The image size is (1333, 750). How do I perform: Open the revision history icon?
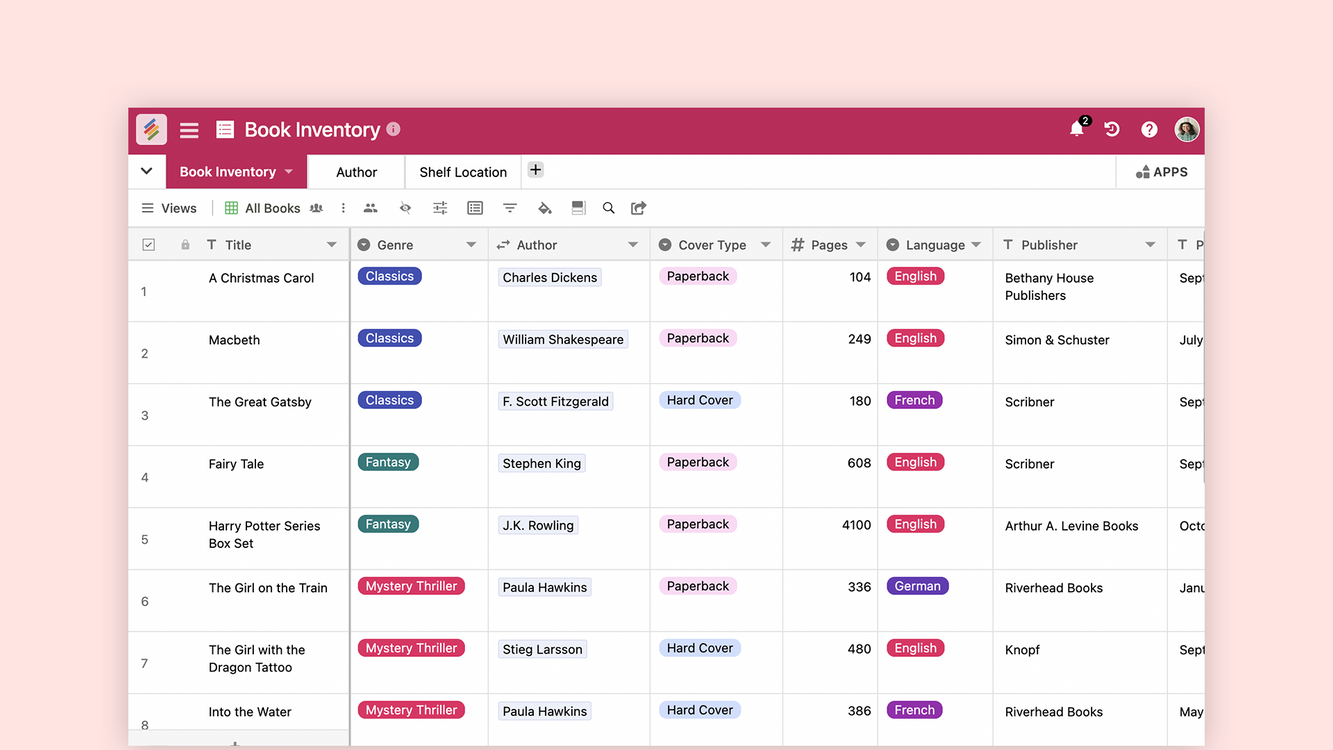(1112, 129)
